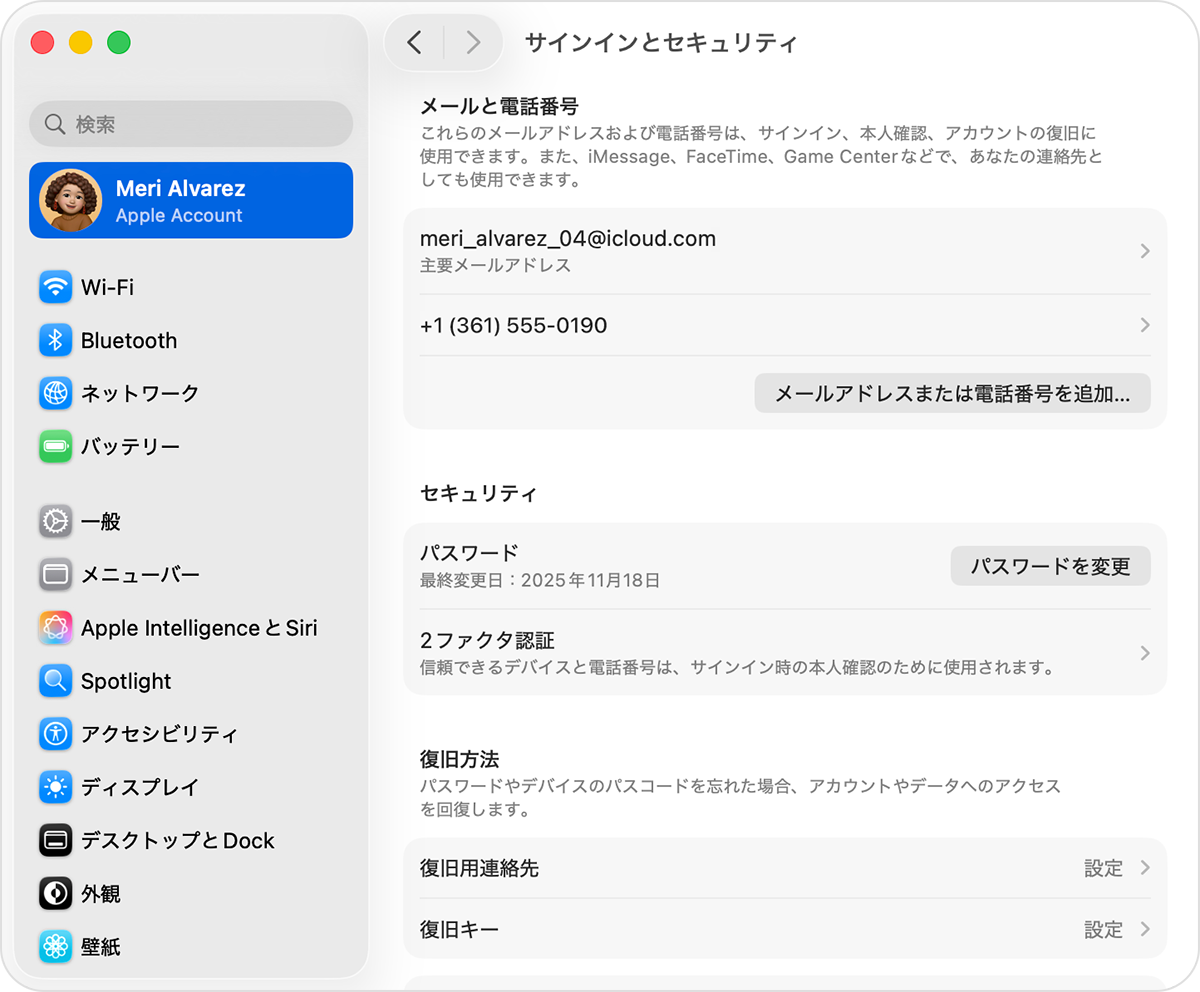
Task: Click メールアドレスまたは電話番号を追加 button
Action: tap(952, 393)
